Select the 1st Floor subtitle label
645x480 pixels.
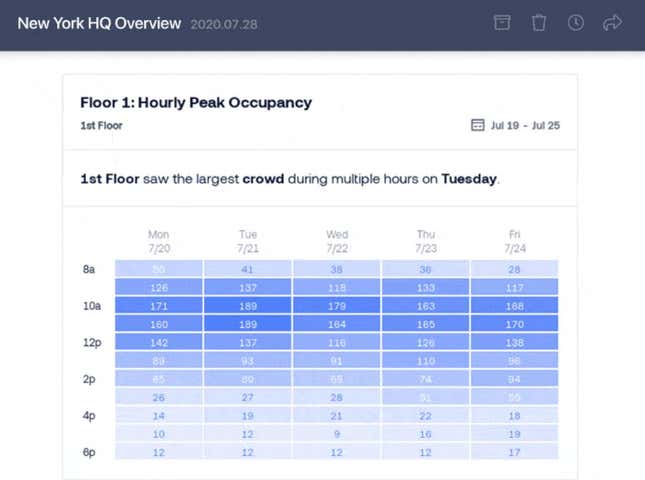point(101,125)
